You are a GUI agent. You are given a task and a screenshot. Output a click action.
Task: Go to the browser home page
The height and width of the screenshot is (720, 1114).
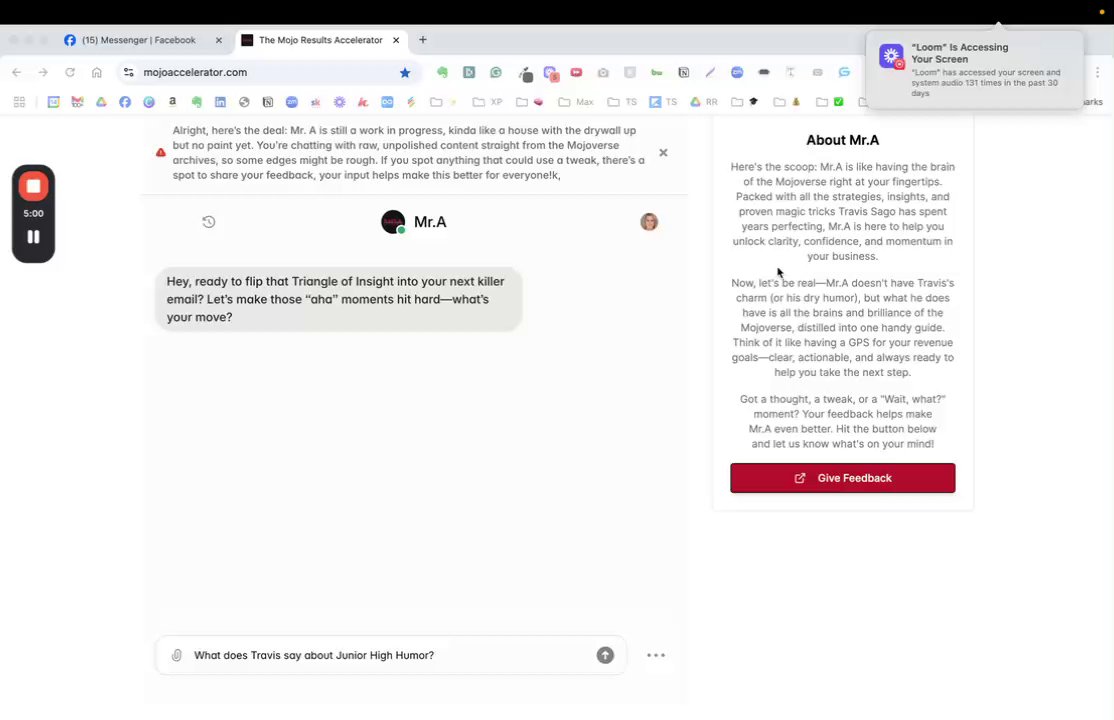tap(97, 72)
